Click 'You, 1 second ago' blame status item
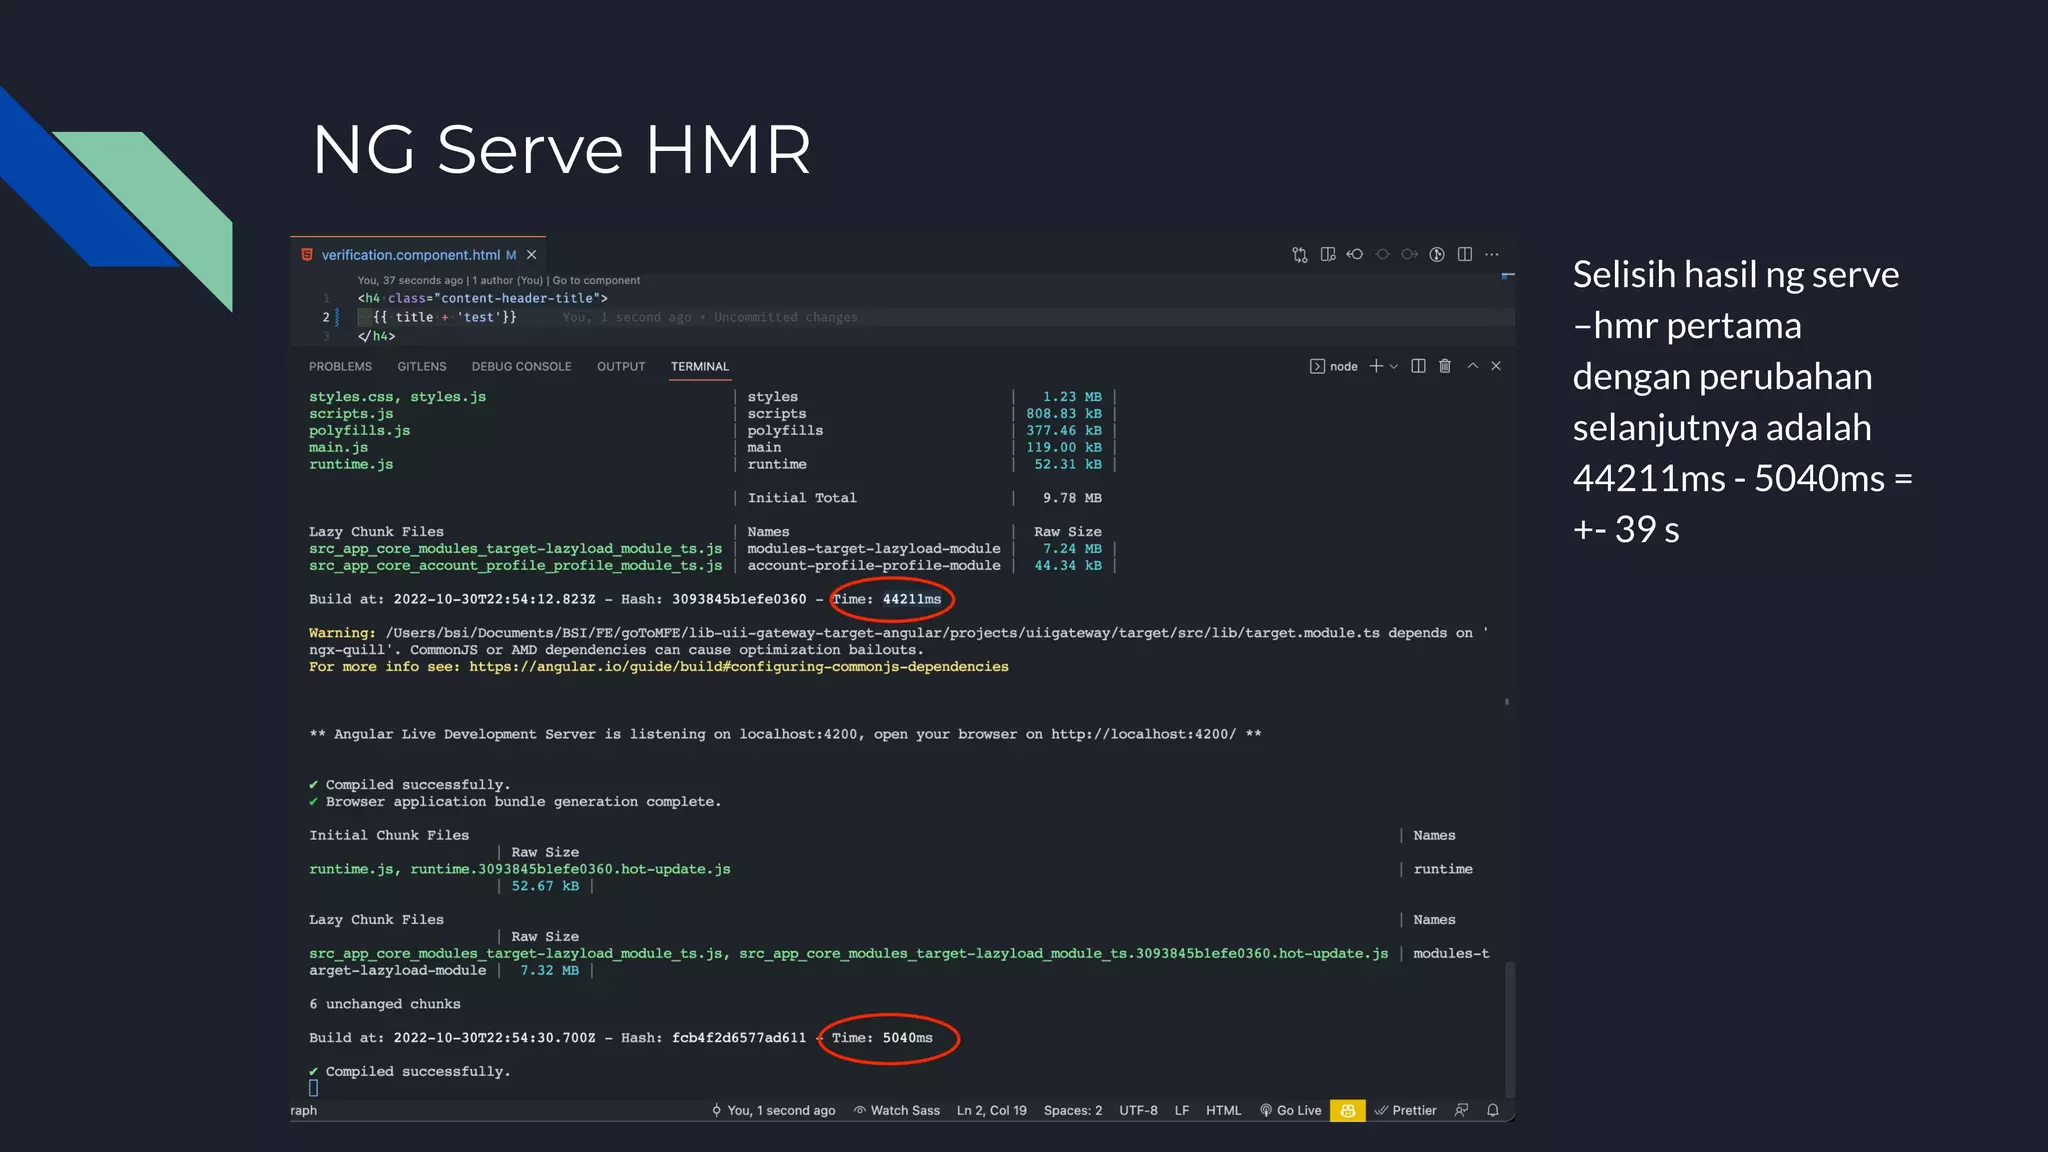 coord(773,1111)
